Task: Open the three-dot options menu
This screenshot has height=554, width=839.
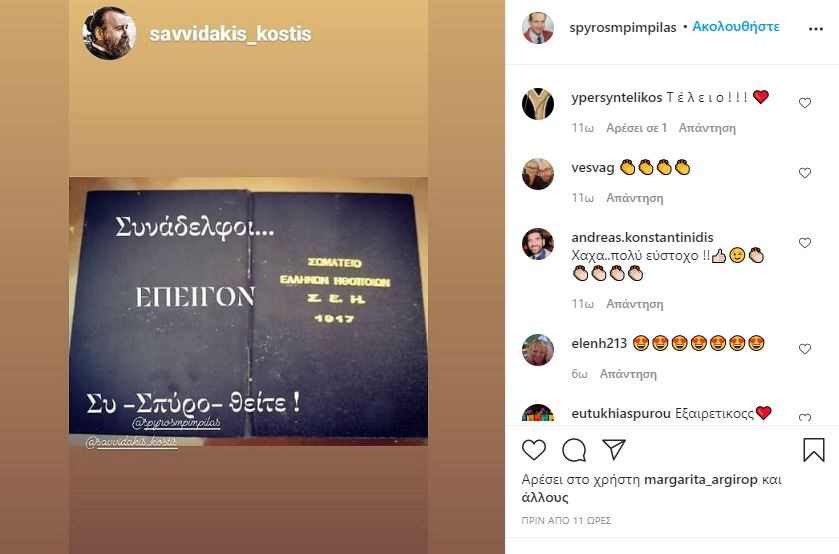Action: tap(815, 29)
